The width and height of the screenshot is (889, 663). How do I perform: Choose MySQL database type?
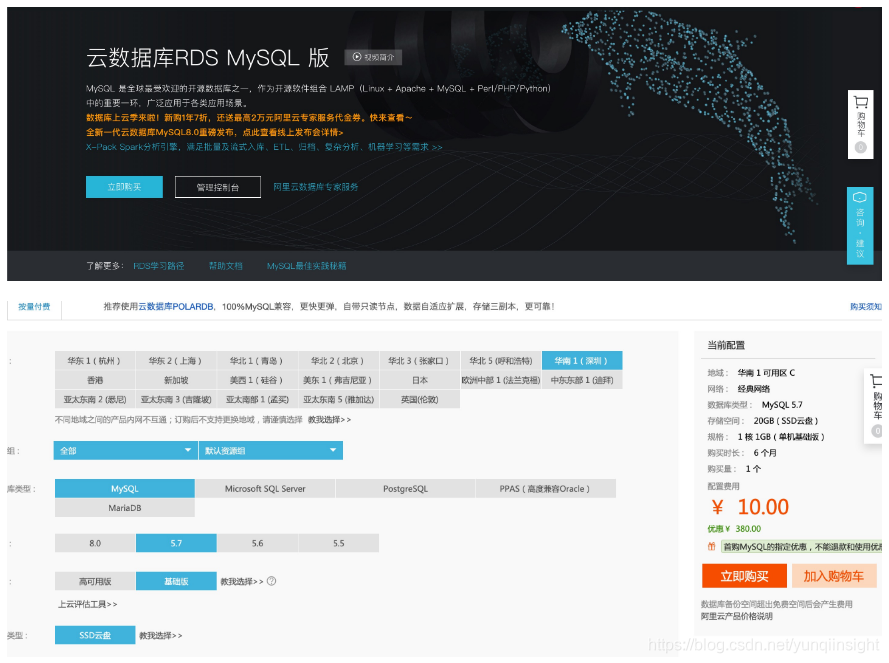pos(125,488)
